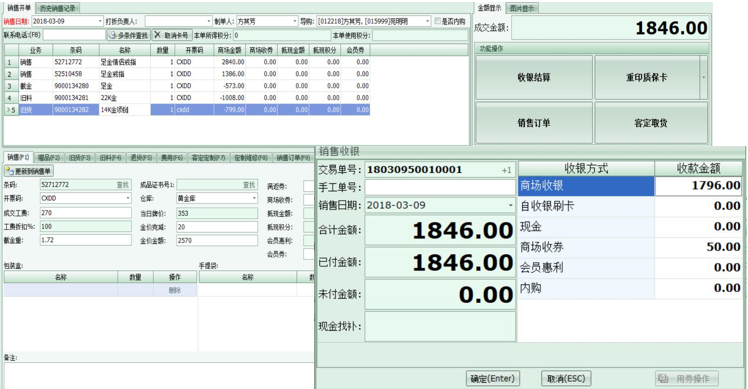This screenshot has width=748, height=389.
Task: Click the +1 next to 交易单号
Action: pos(506,170)
